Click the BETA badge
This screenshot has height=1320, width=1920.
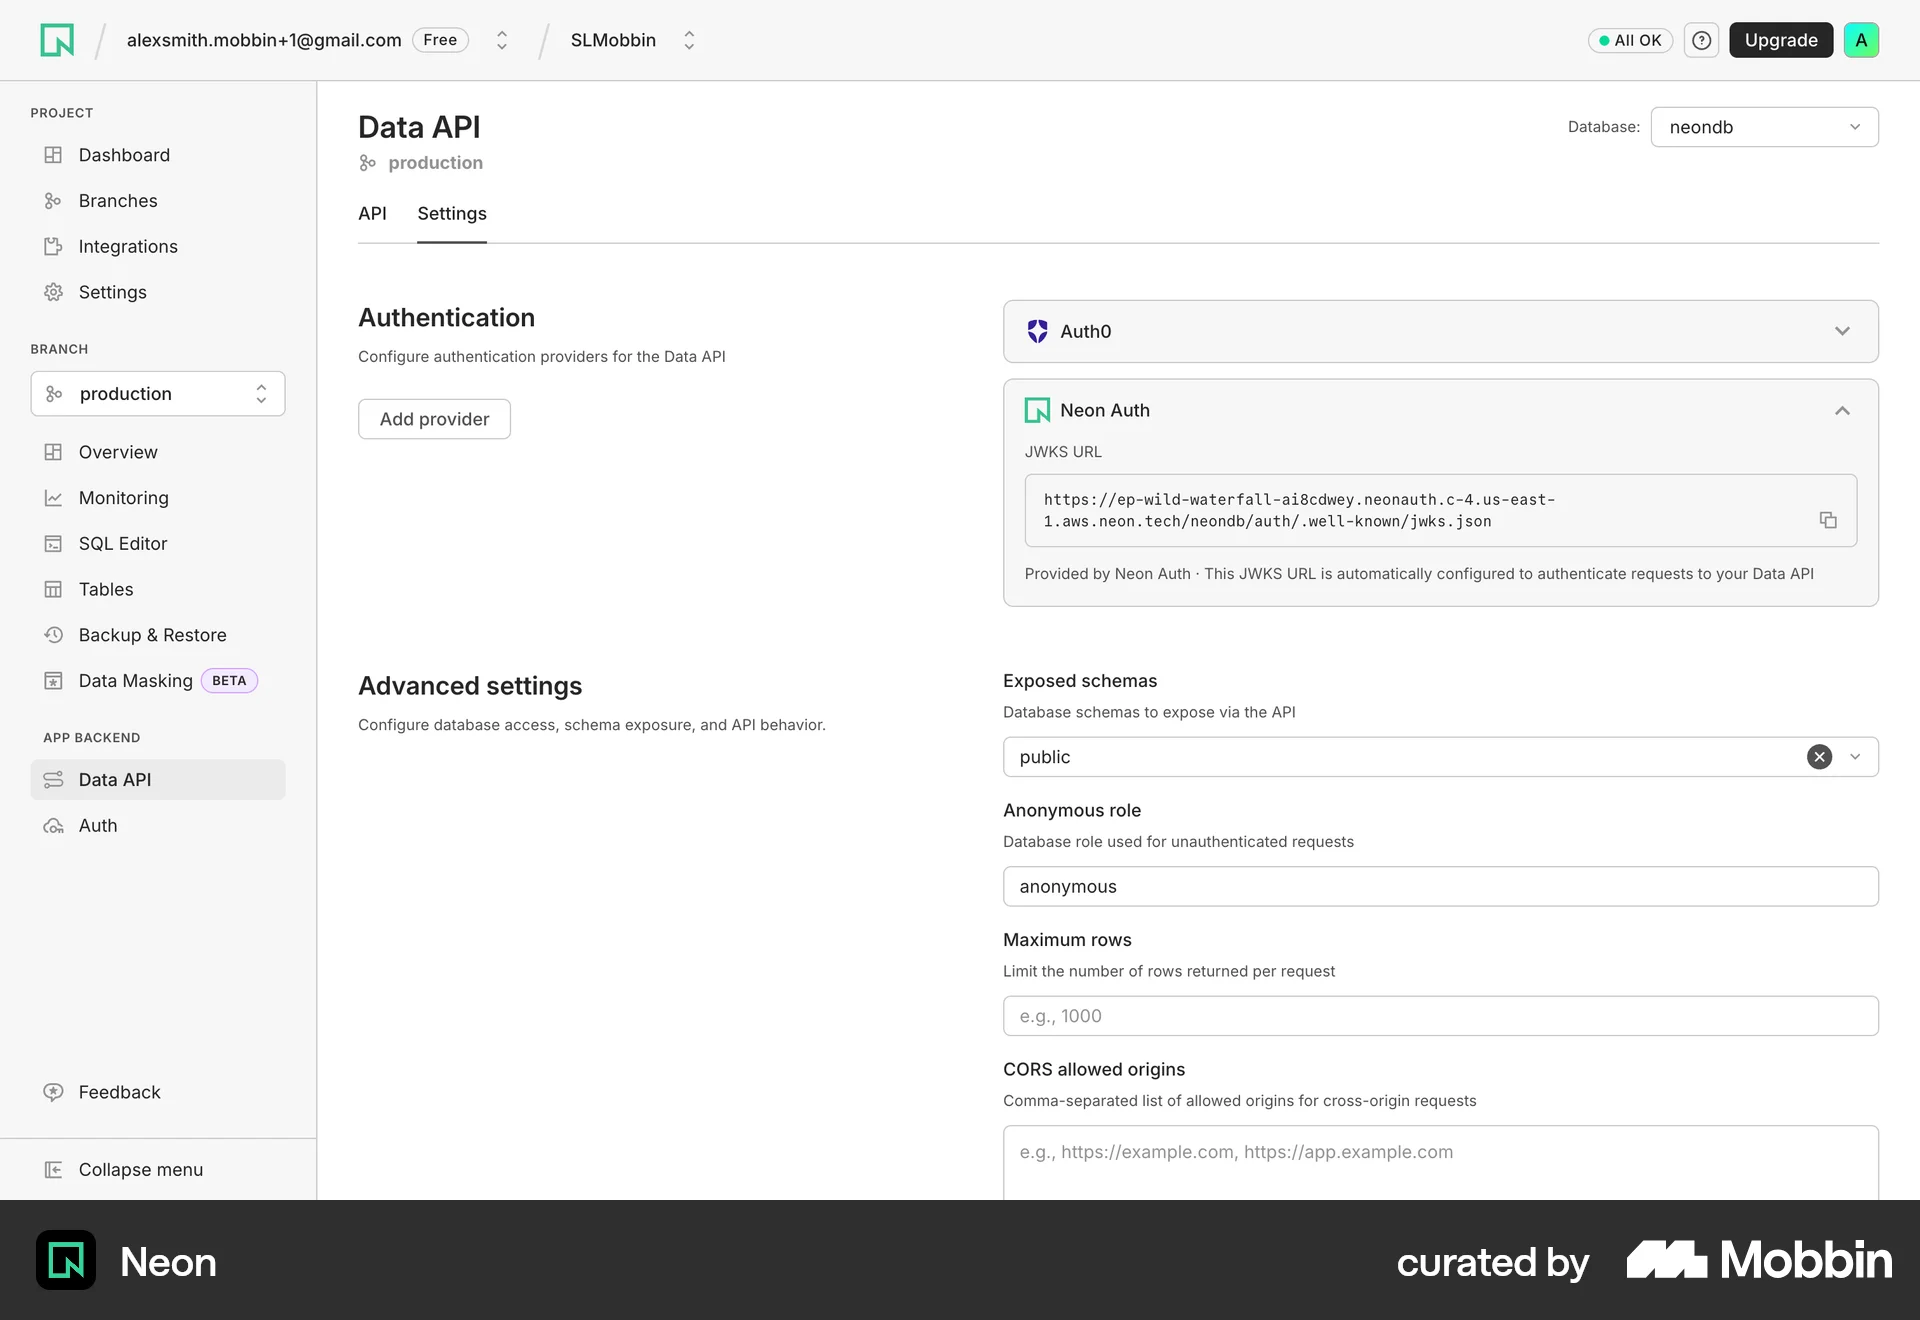click(x=229, y=681)
